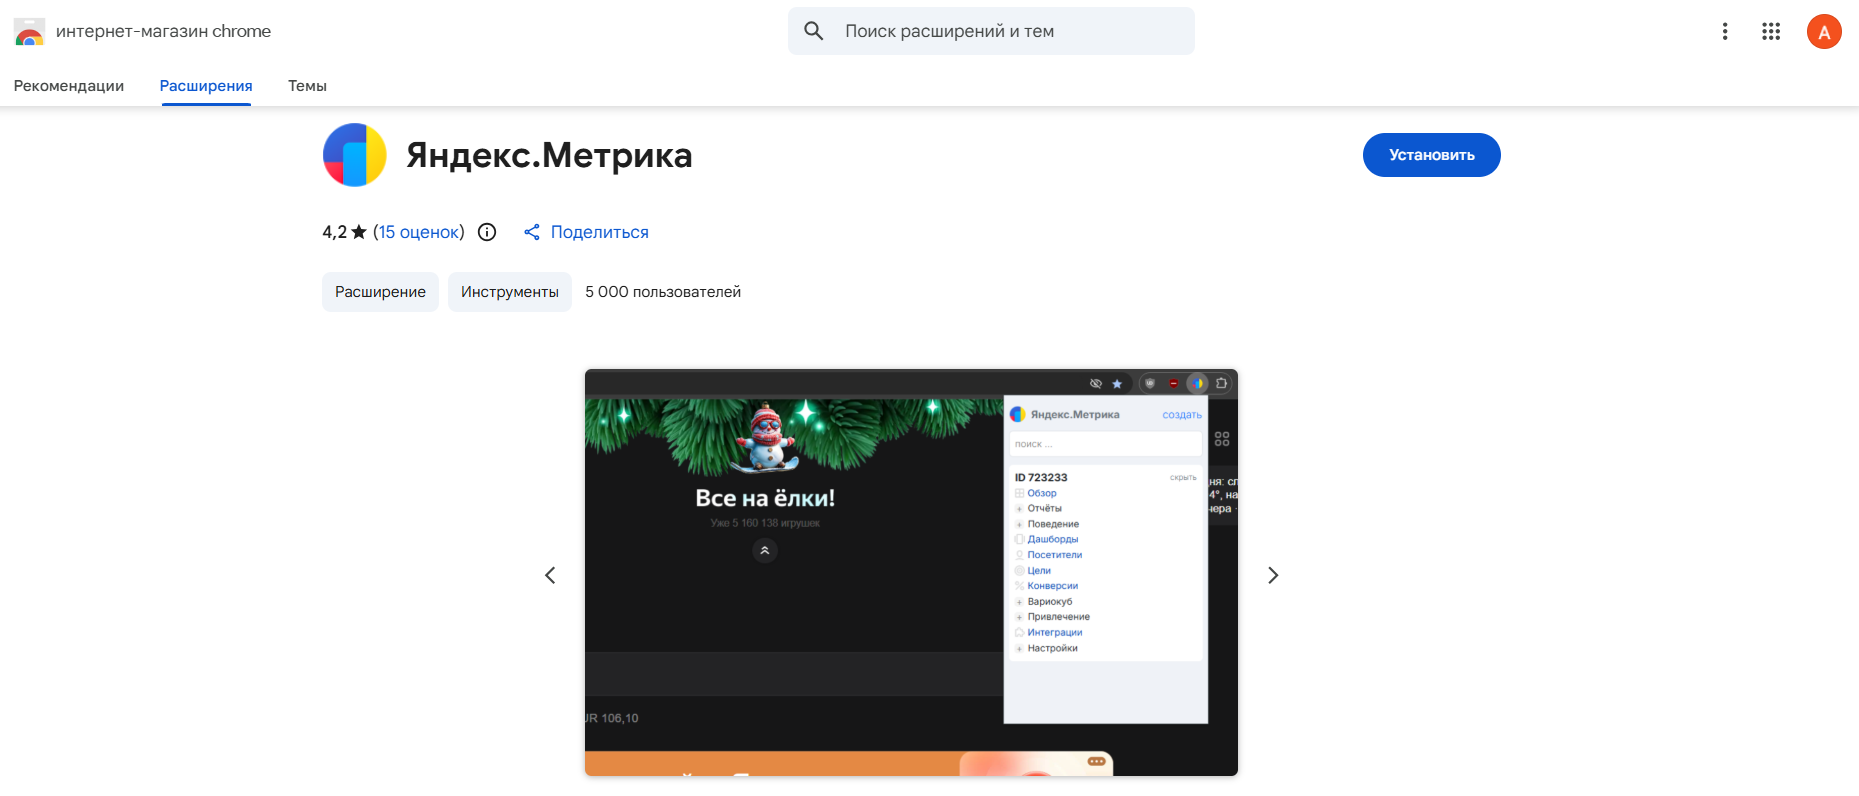Image resolution: width=1859 pixels, height=796 pixels.
Task: Select the Расширение category chip
Action: click(x=380, y=292)
